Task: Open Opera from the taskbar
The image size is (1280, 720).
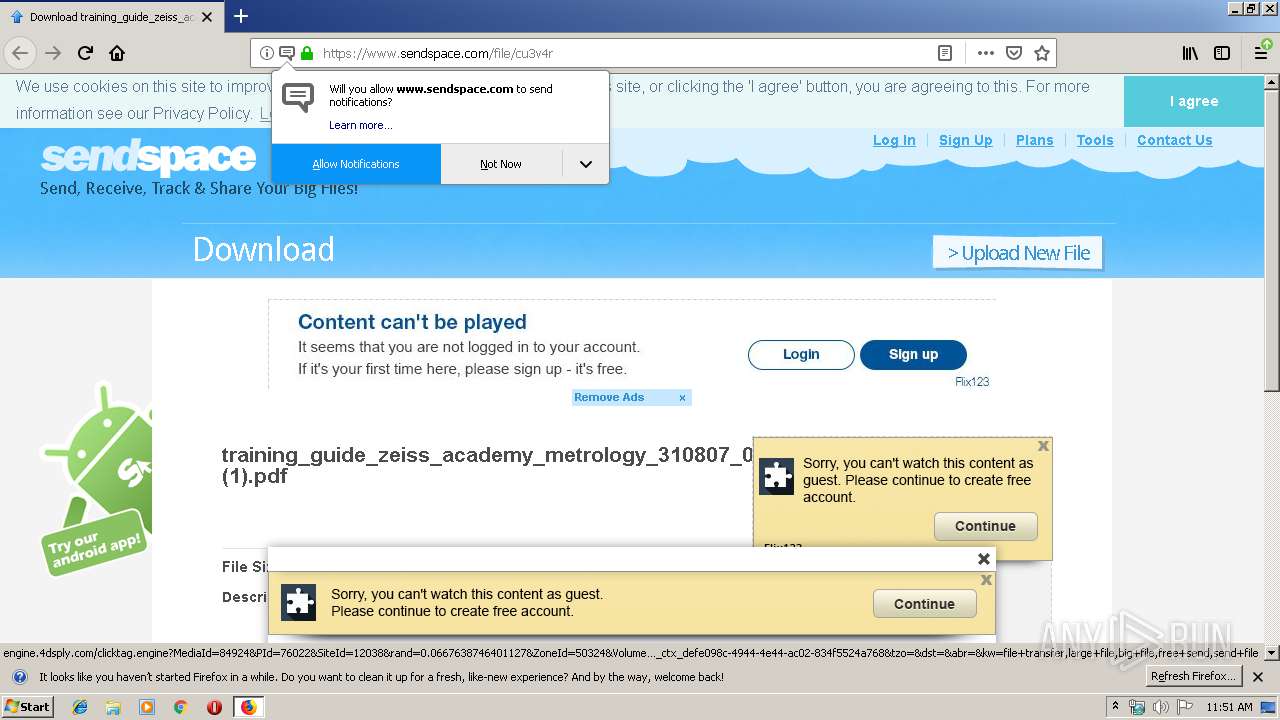Action: (214, 707)
